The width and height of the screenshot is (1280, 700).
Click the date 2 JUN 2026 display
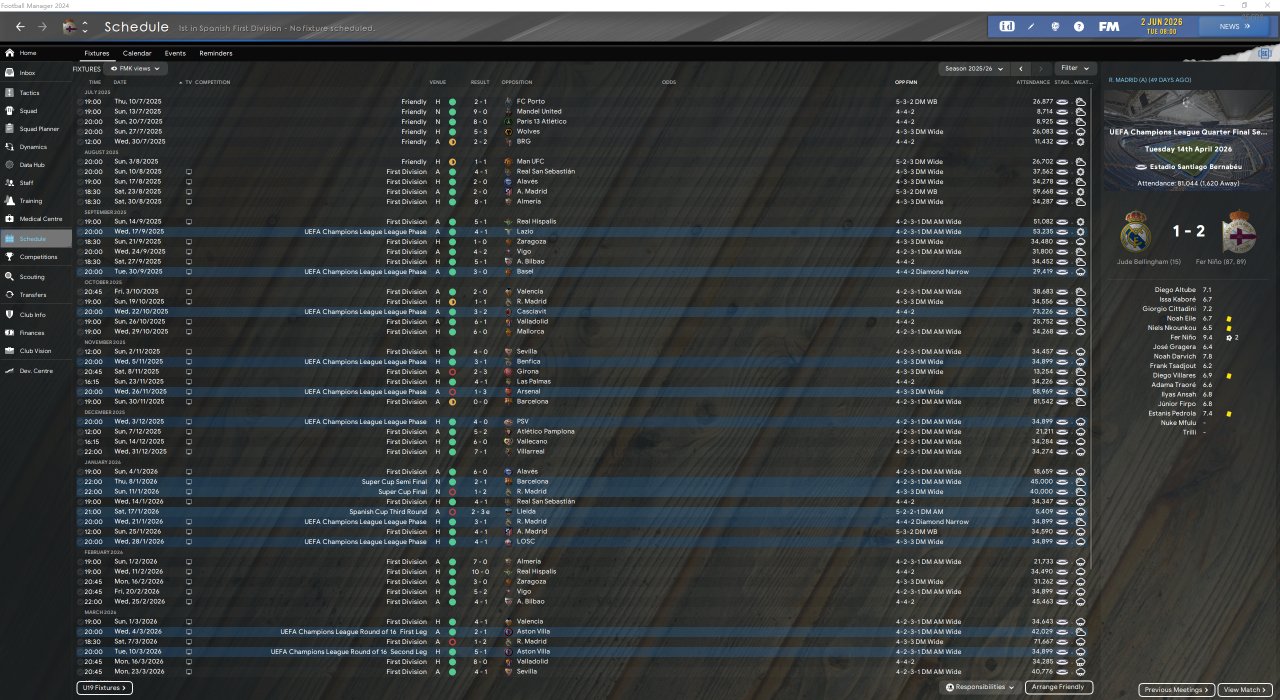1161,22
